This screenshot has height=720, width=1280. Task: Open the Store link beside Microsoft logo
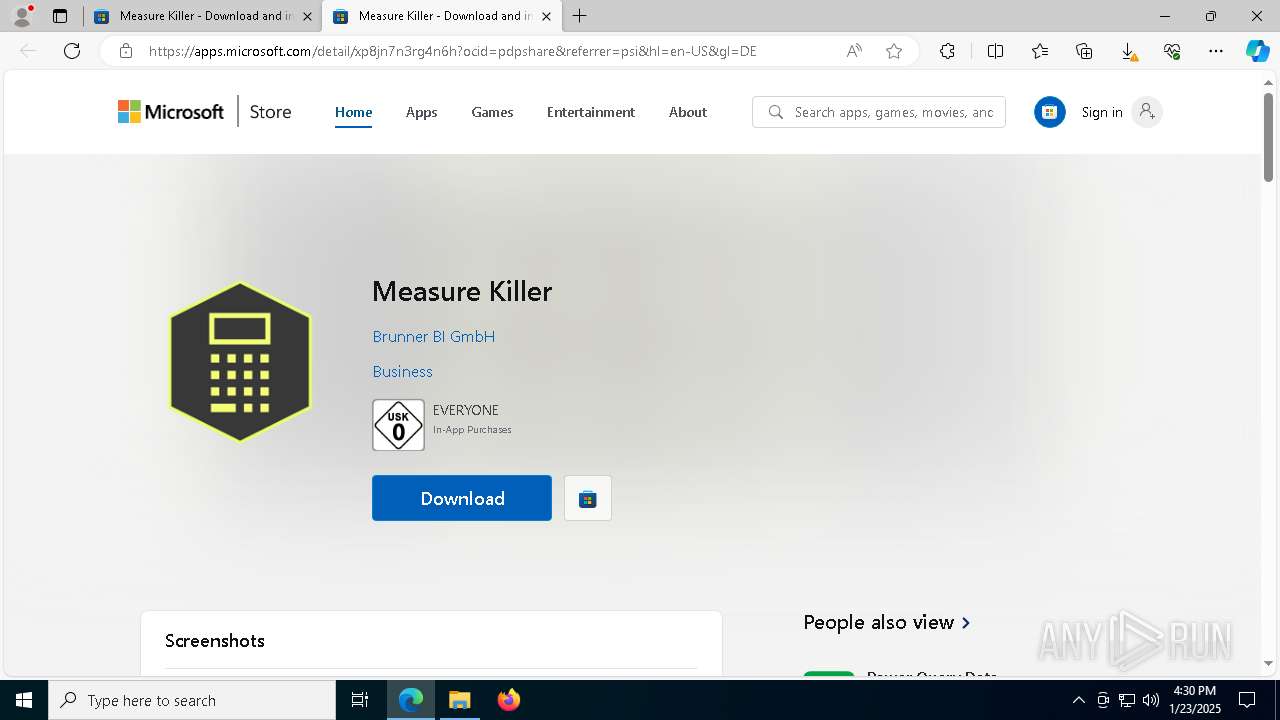coord(270,112)
